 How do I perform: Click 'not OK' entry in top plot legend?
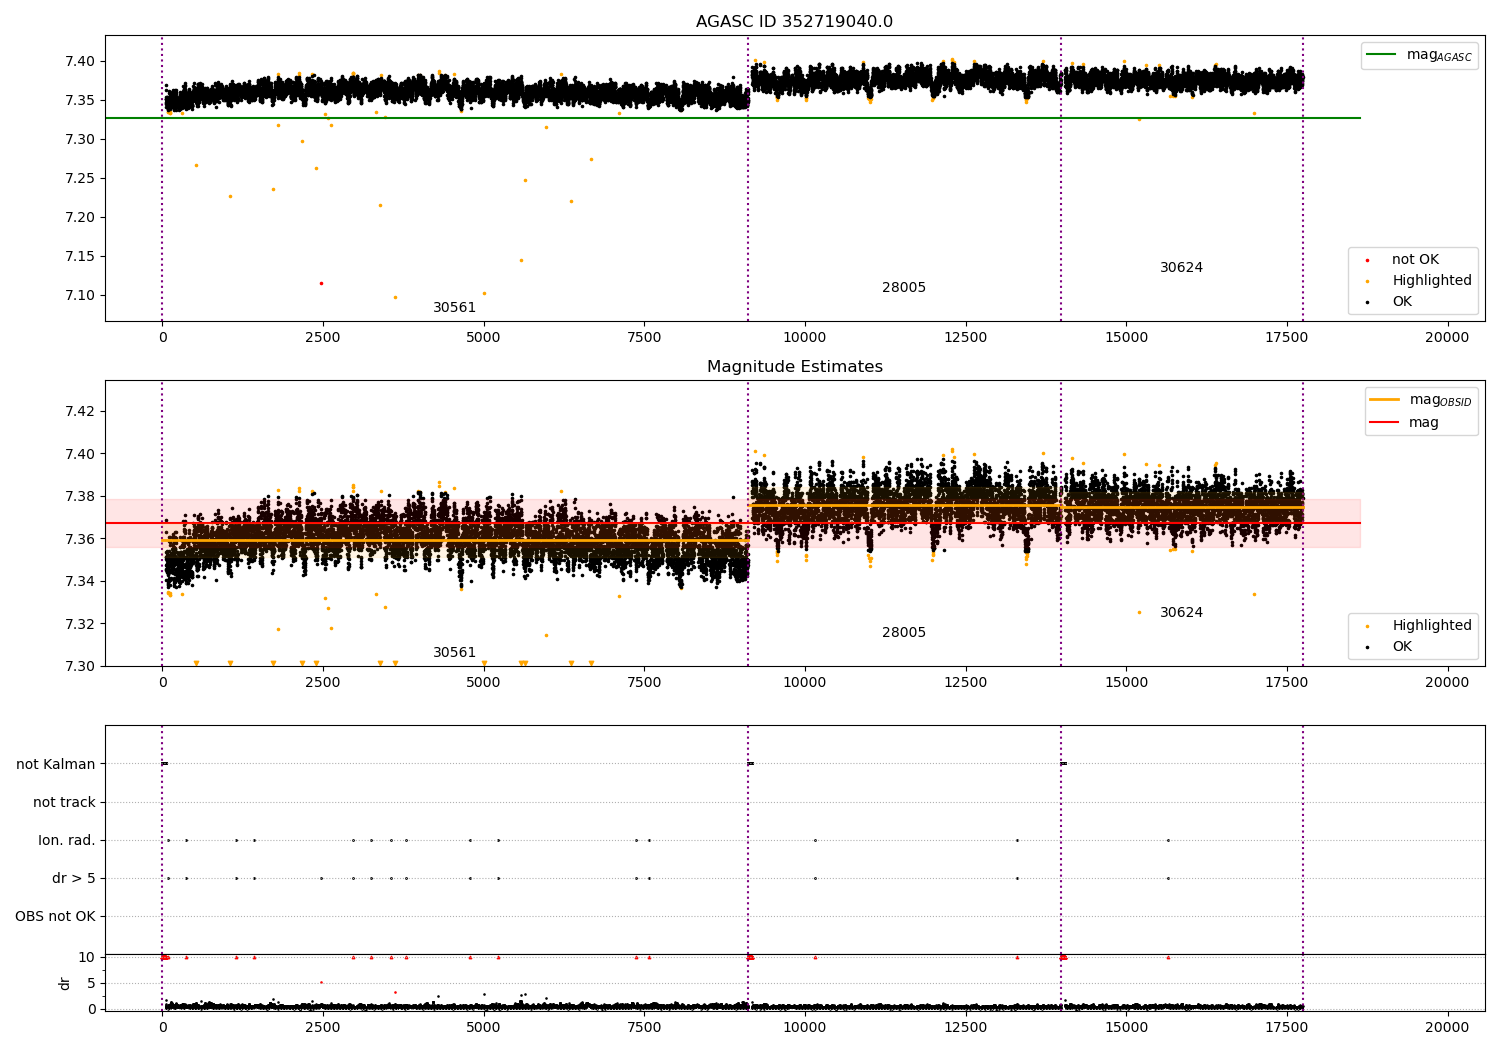pos(1415,260)
